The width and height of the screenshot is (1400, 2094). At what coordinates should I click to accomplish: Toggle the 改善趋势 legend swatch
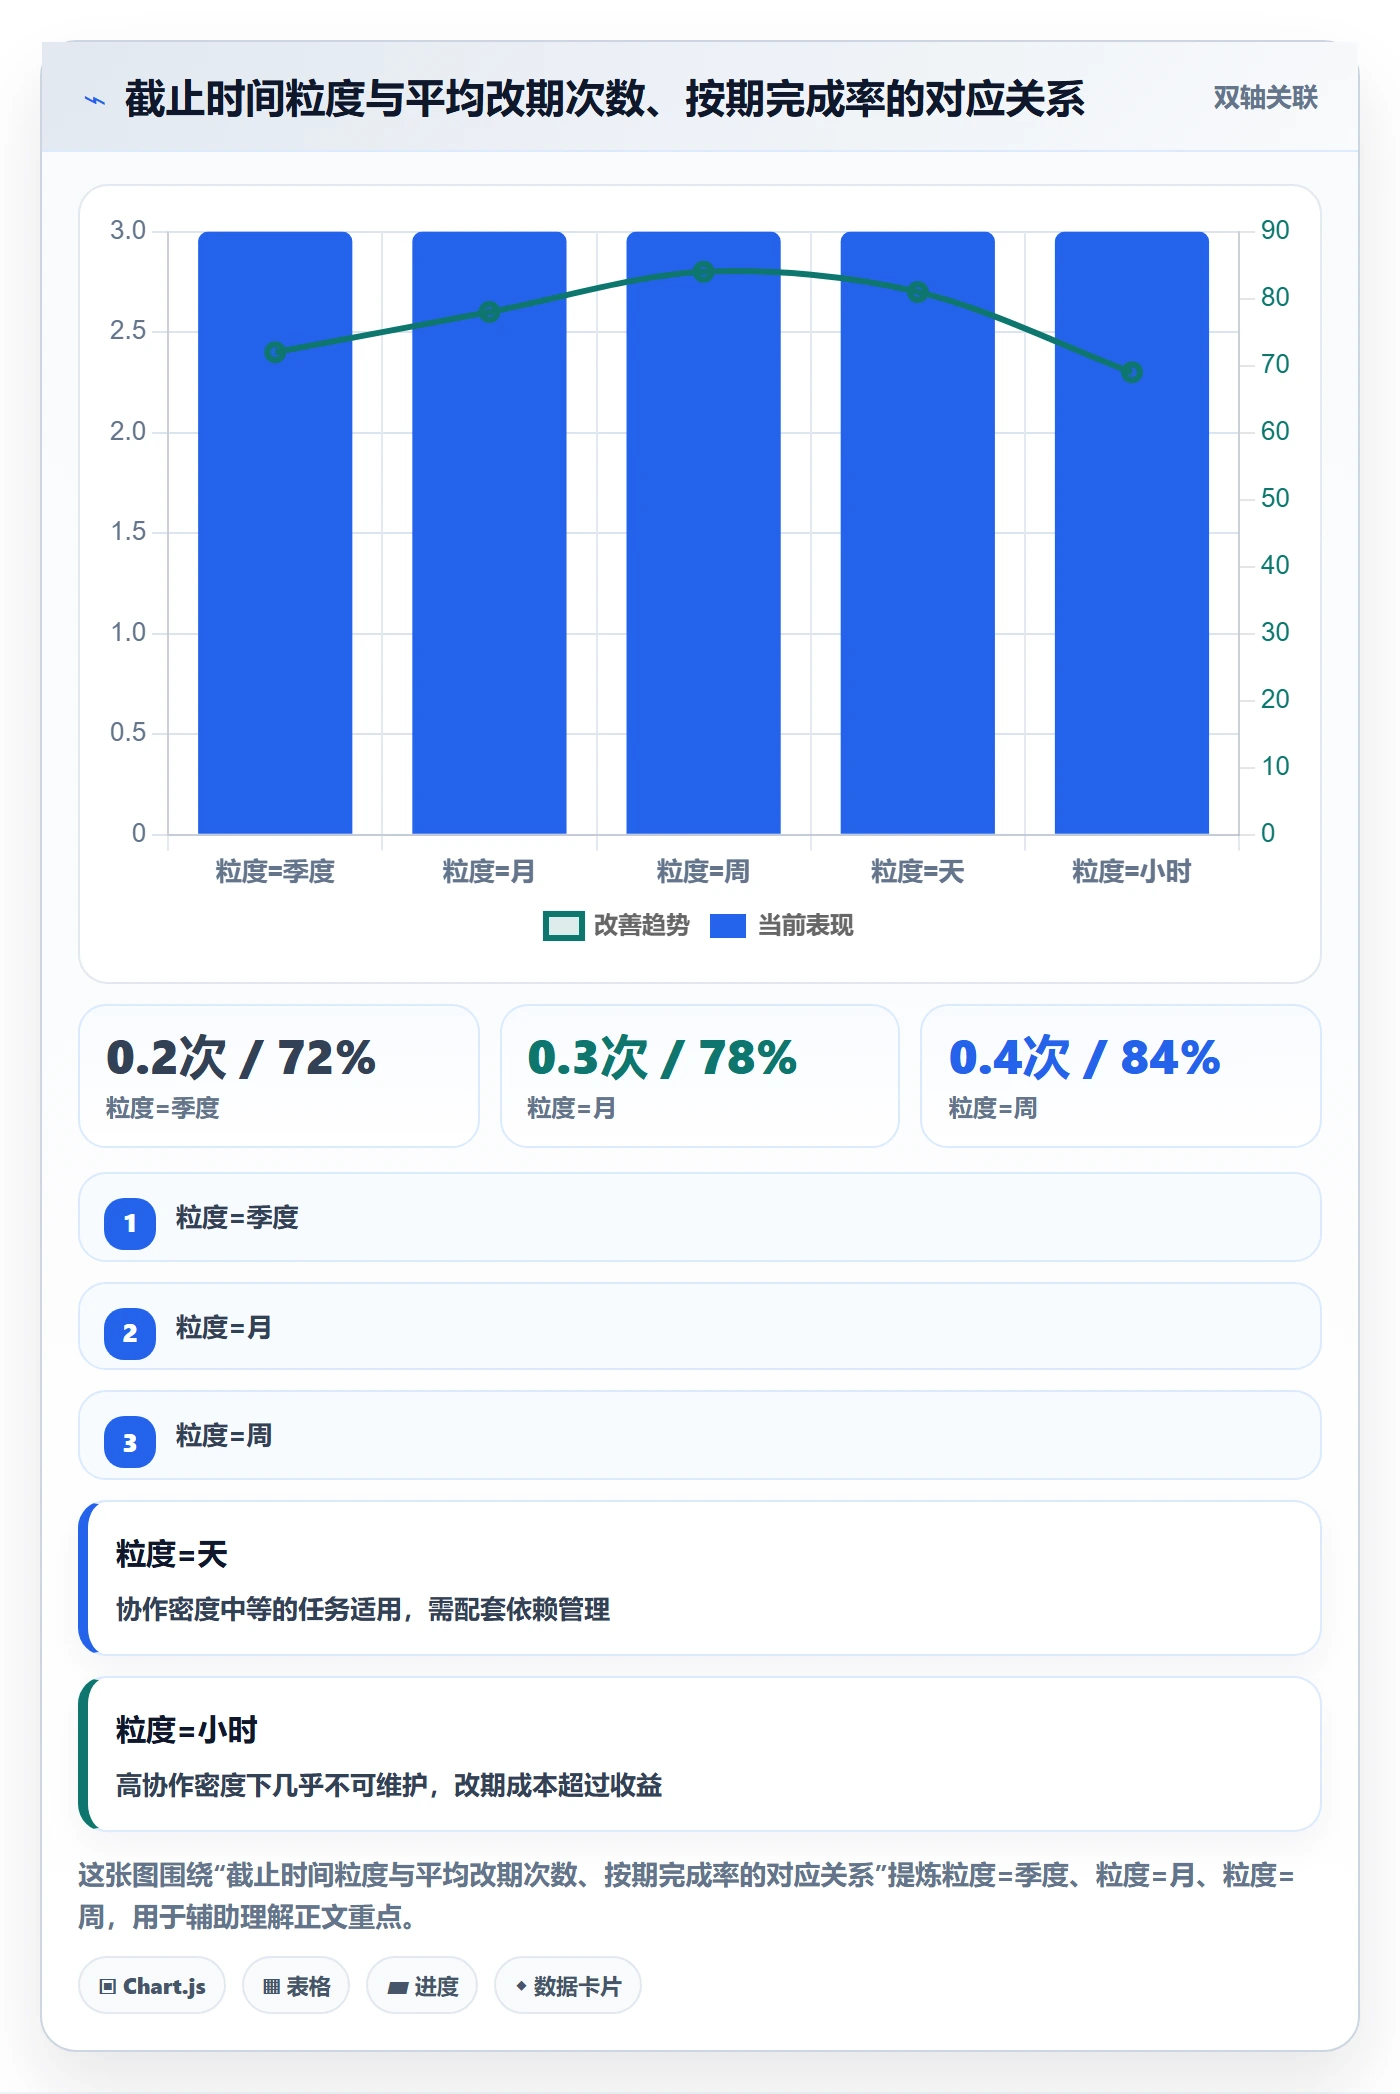(563, 926)
